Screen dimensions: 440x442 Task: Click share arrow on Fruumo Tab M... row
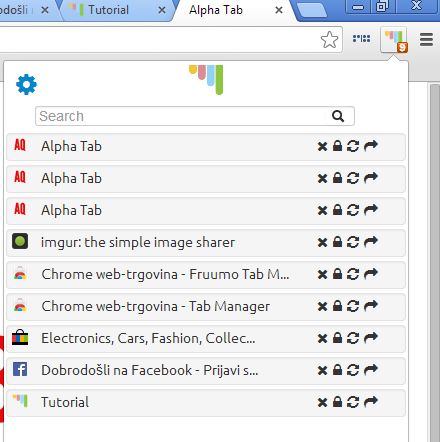371,273
